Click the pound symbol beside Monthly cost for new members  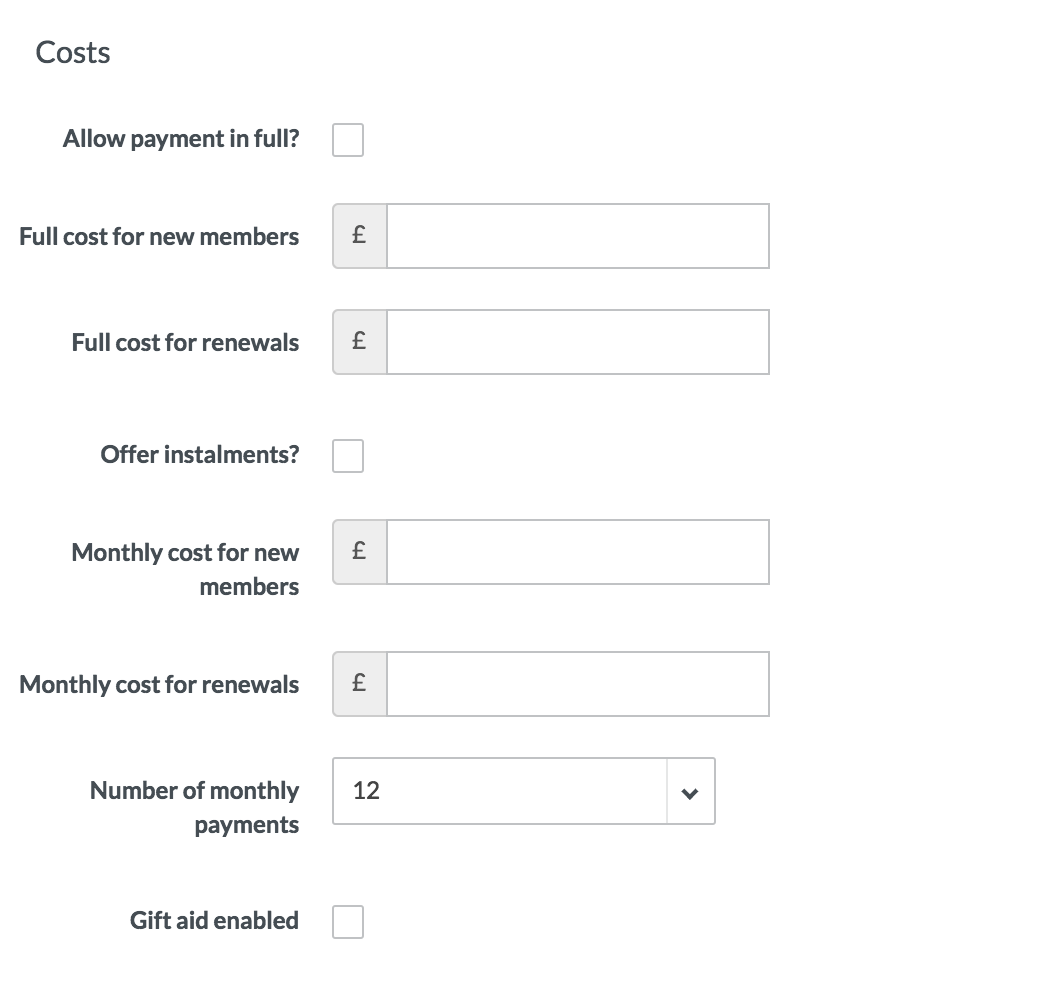point(359,552)
